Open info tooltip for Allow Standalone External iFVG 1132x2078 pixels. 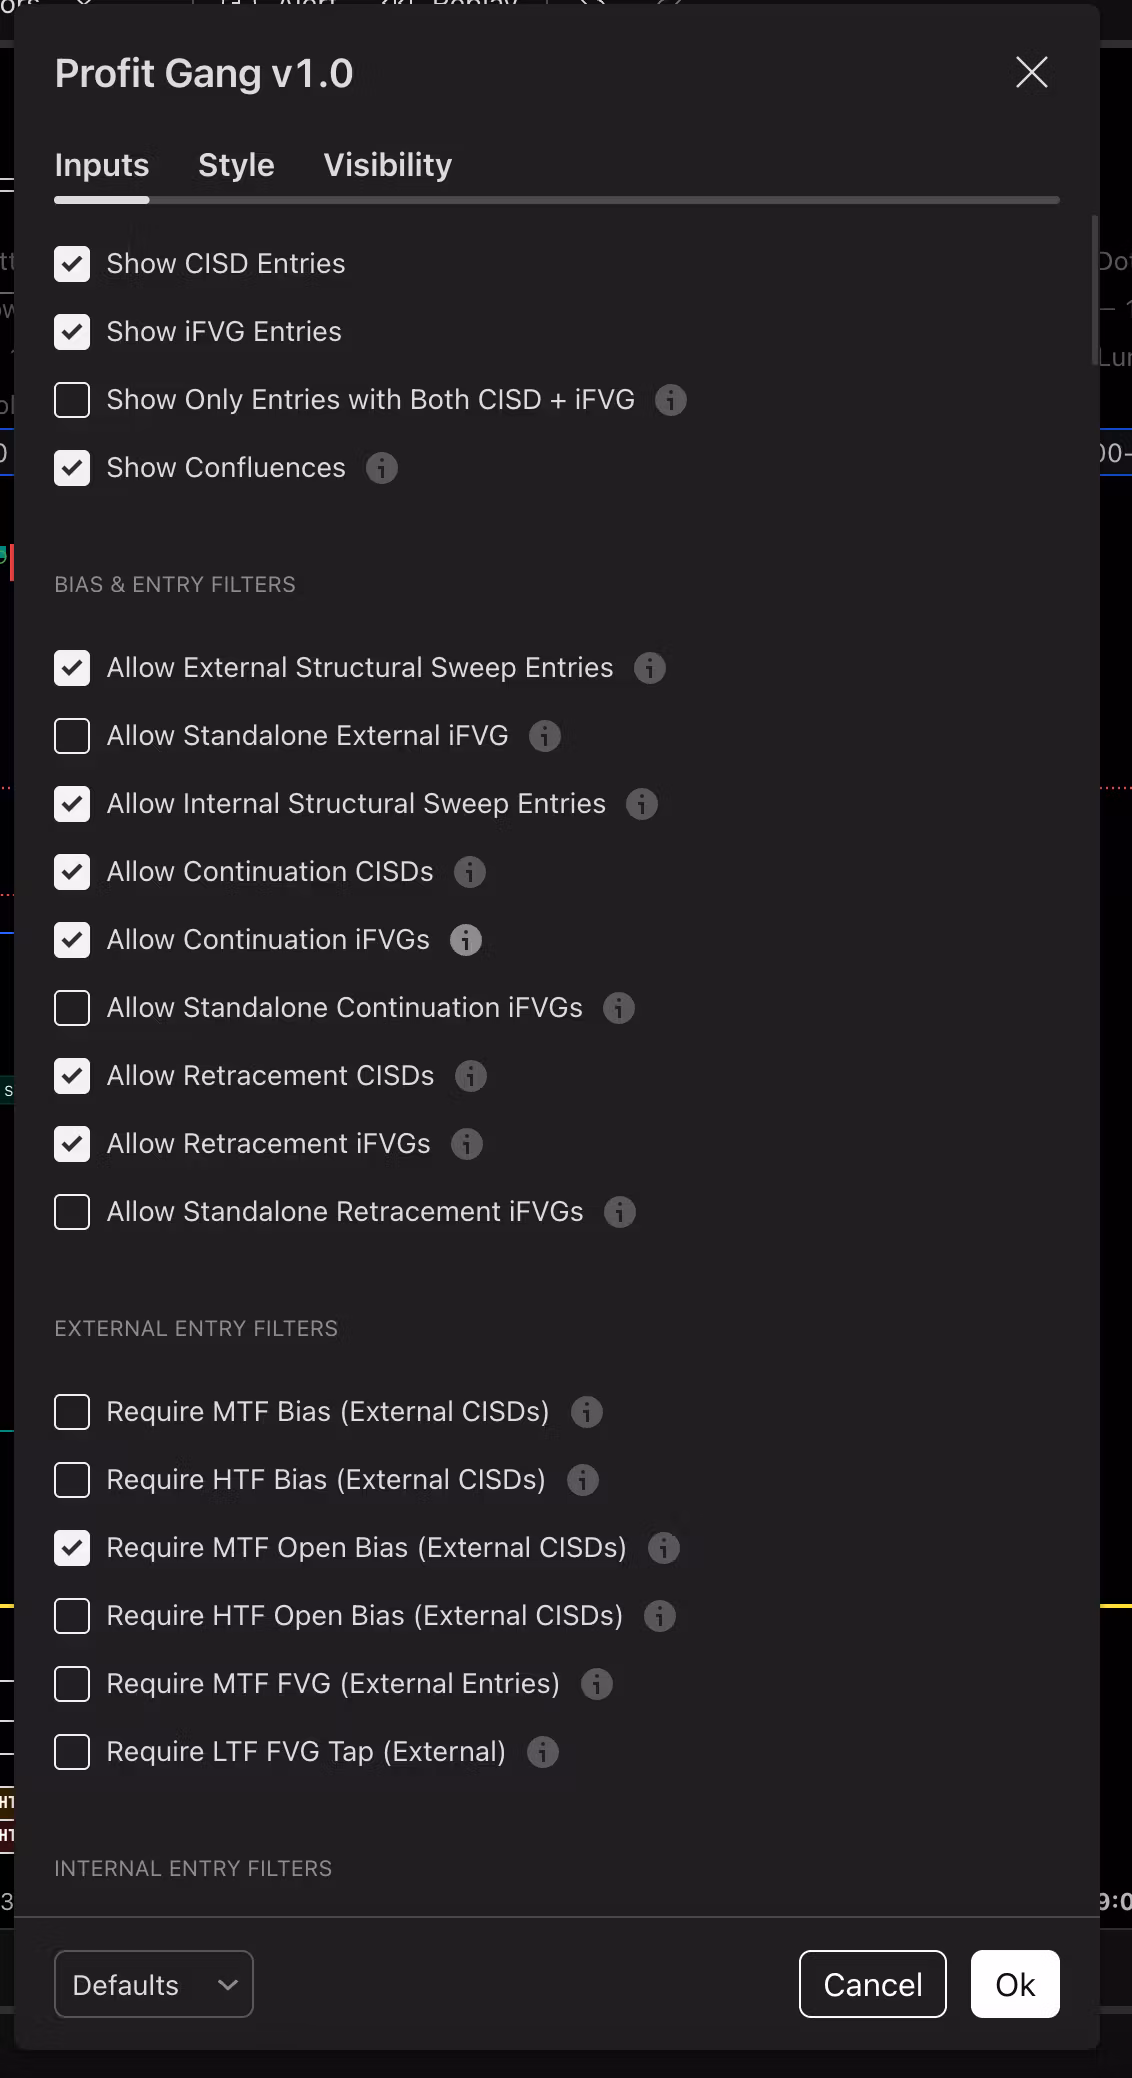(x=544, y=736)
